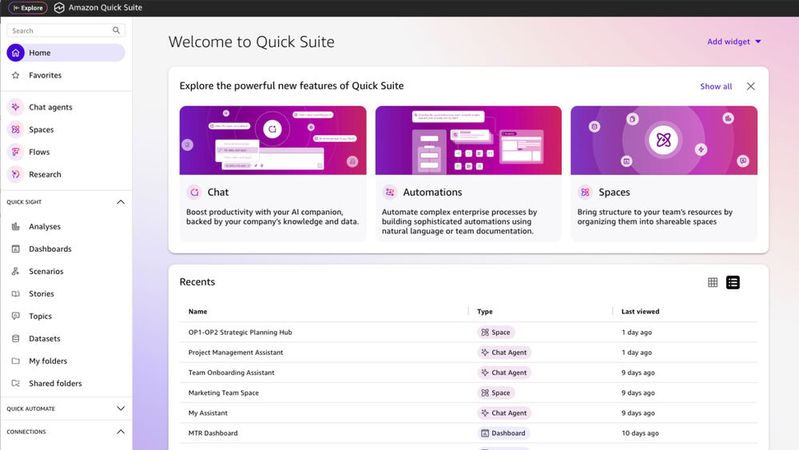Open the Spaces feature card thumbnail

664,140
